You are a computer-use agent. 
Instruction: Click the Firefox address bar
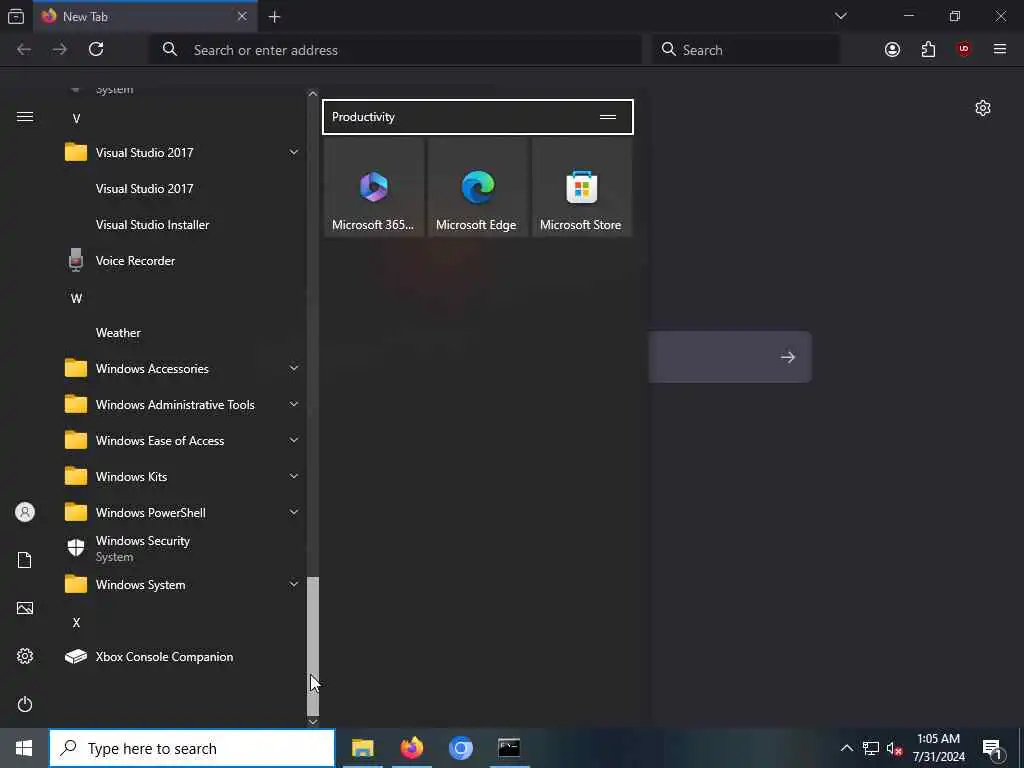coord(396,50)
